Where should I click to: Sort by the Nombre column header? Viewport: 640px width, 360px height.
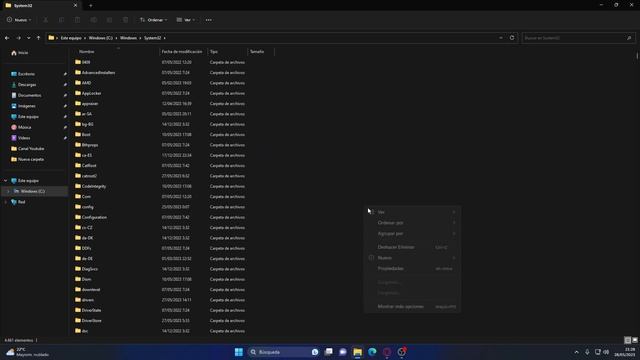pyautogui.click(x=87, y=52)
